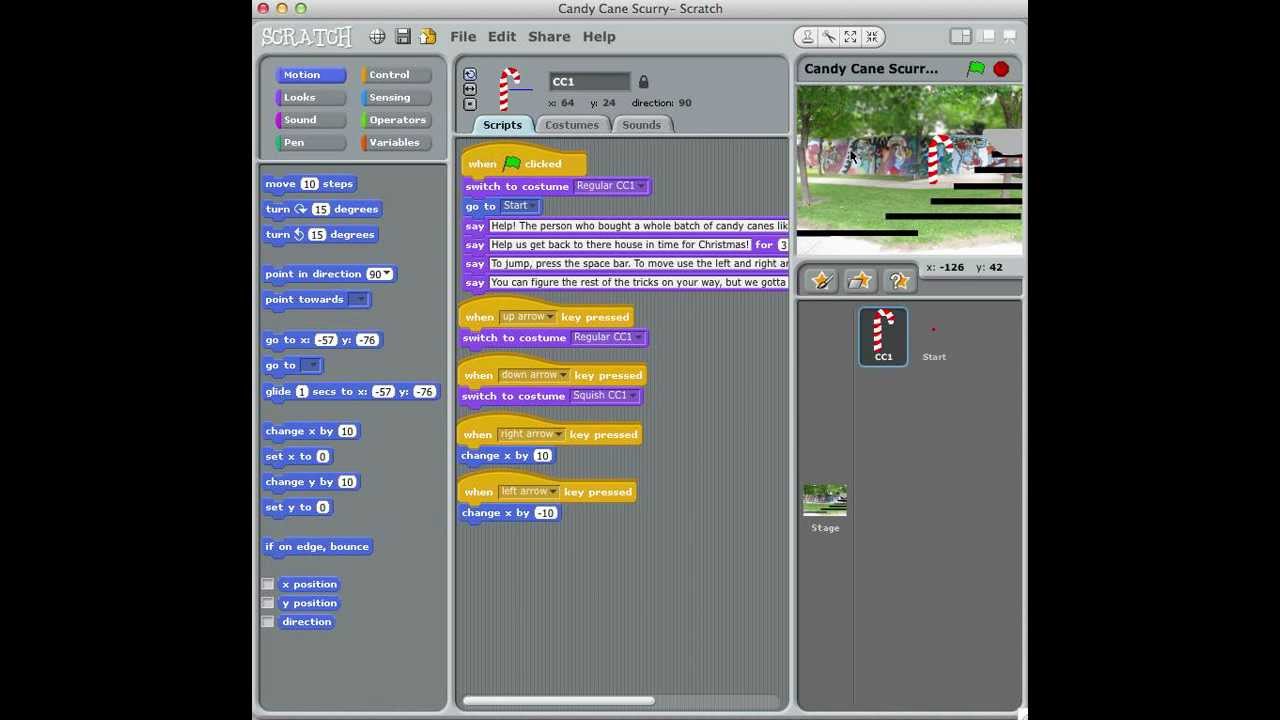
Task: Click the save project floppy icon
Action: 402,37
